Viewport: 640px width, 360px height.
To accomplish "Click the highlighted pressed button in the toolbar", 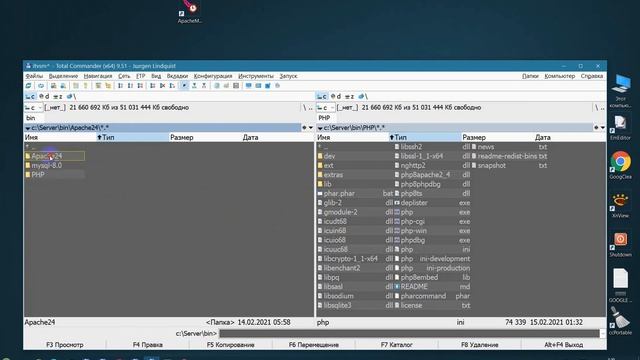I will [184, 86].
